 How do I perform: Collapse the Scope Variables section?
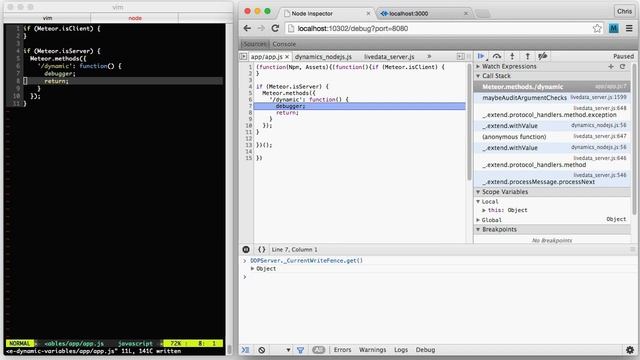pos(478,192)
